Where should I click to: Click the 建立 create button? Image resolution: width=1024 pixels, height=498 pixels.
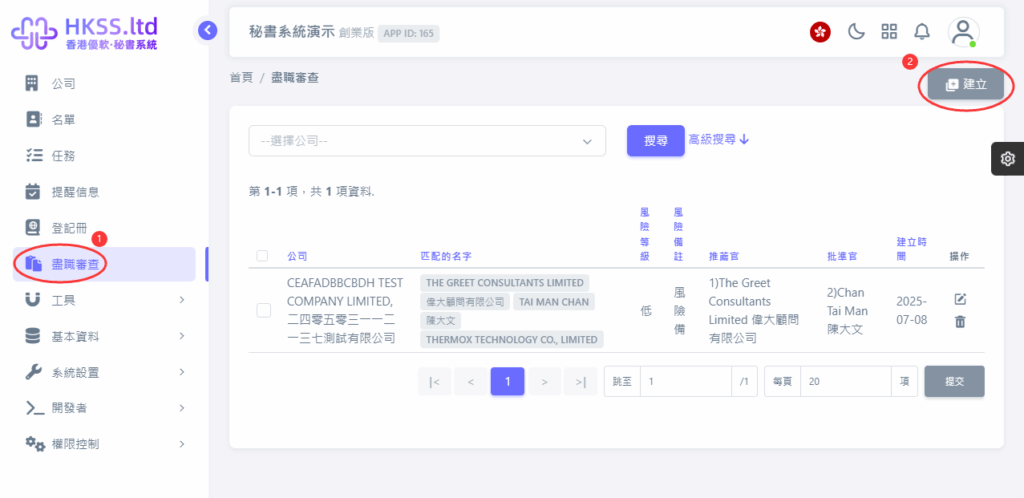966,85
